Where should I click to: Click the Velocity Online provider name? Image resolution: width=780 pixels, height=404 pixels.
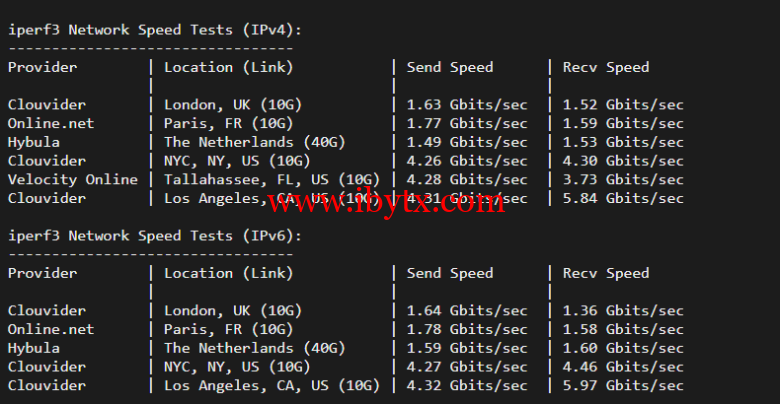pos(73,180)
